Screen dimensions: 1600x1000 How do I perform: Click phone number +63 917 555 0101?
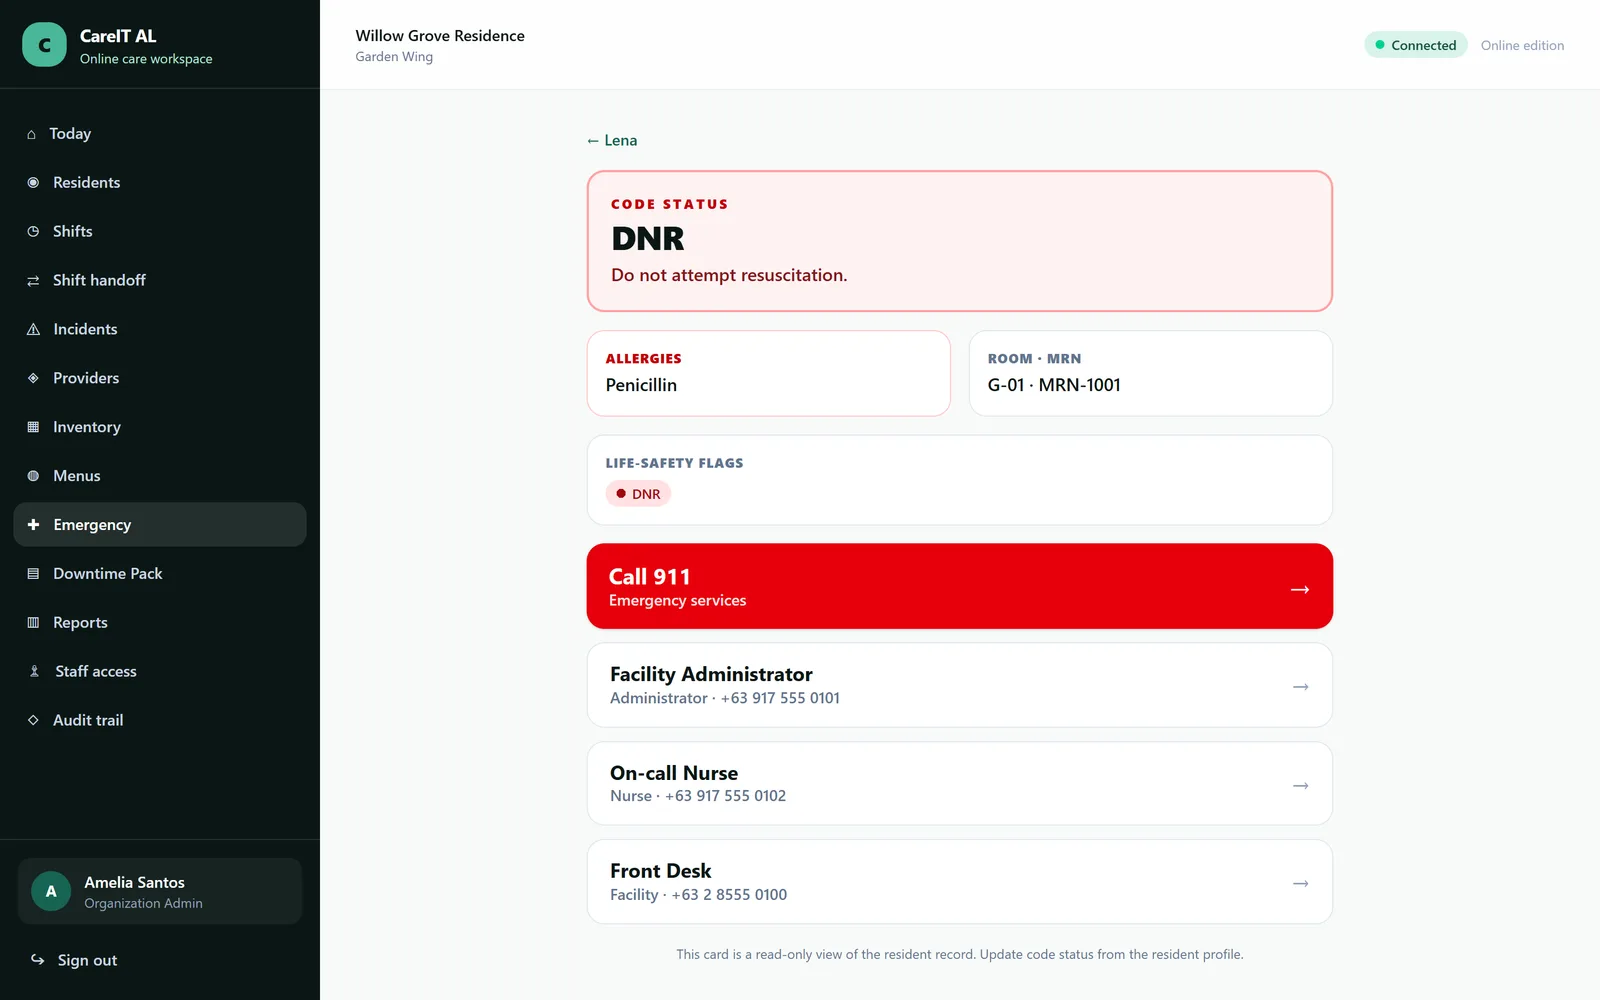click(780, 698)
